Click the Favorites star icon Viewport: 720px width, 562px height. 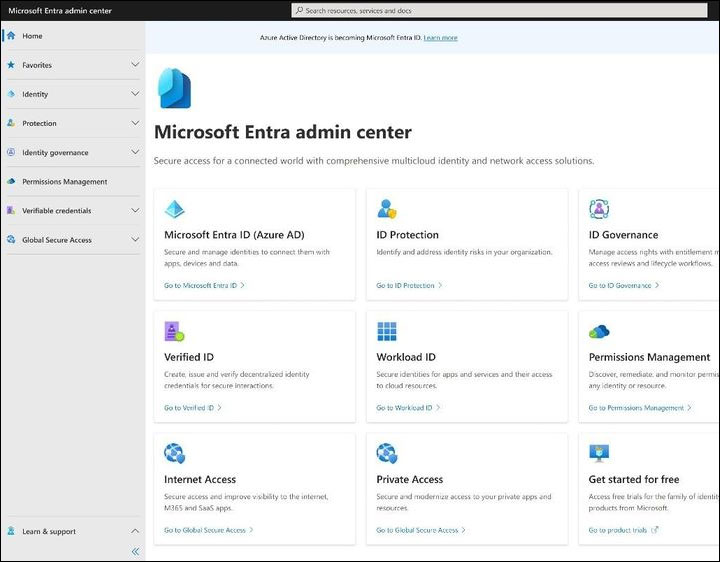coord(11,65)
